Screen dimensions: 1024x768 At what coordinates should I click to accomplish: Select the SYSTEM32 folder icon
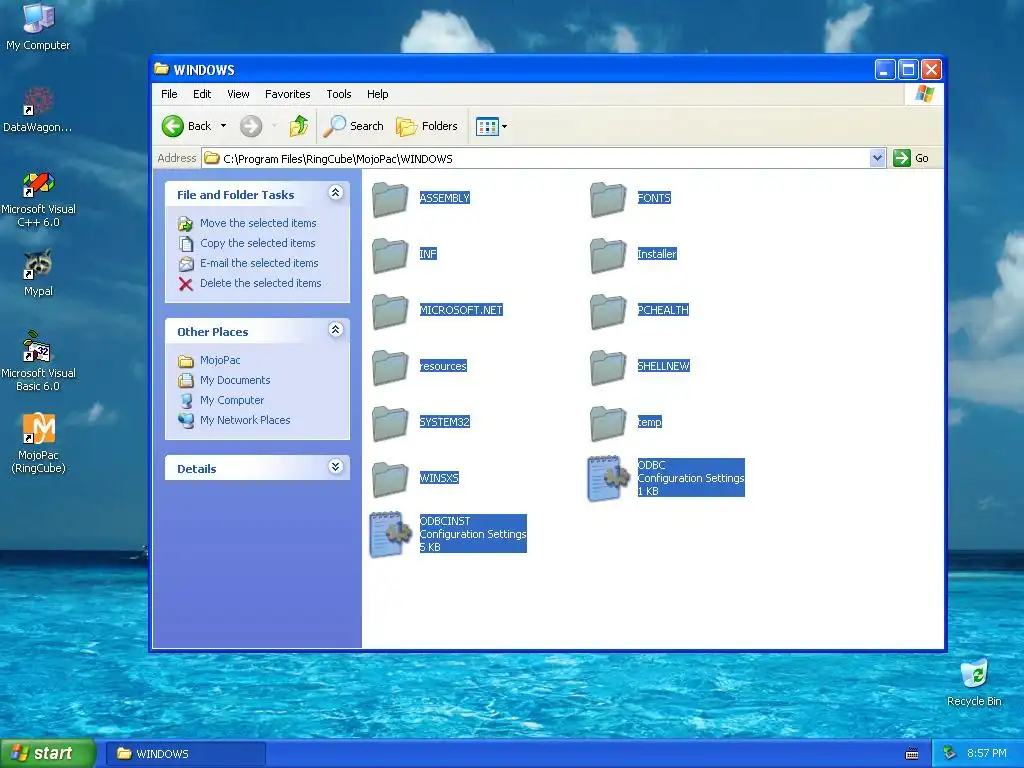click(390, 423)
